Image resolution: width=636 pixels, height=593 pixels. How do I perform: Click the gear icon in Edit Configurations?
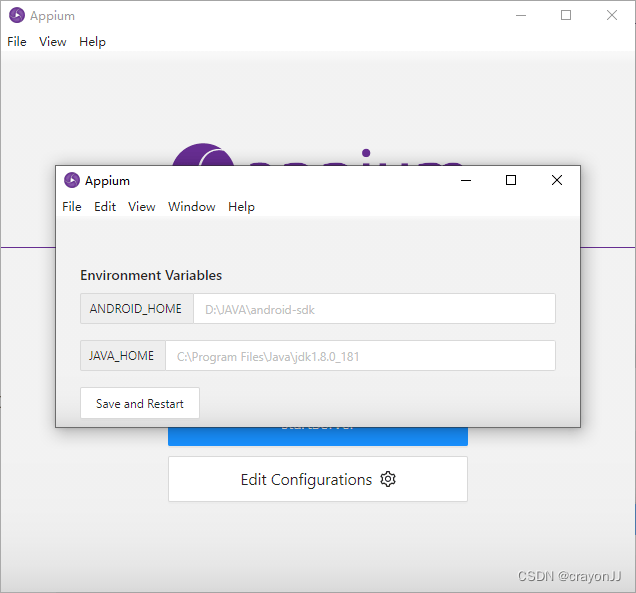pyautogui.click(x=388, y=479)
